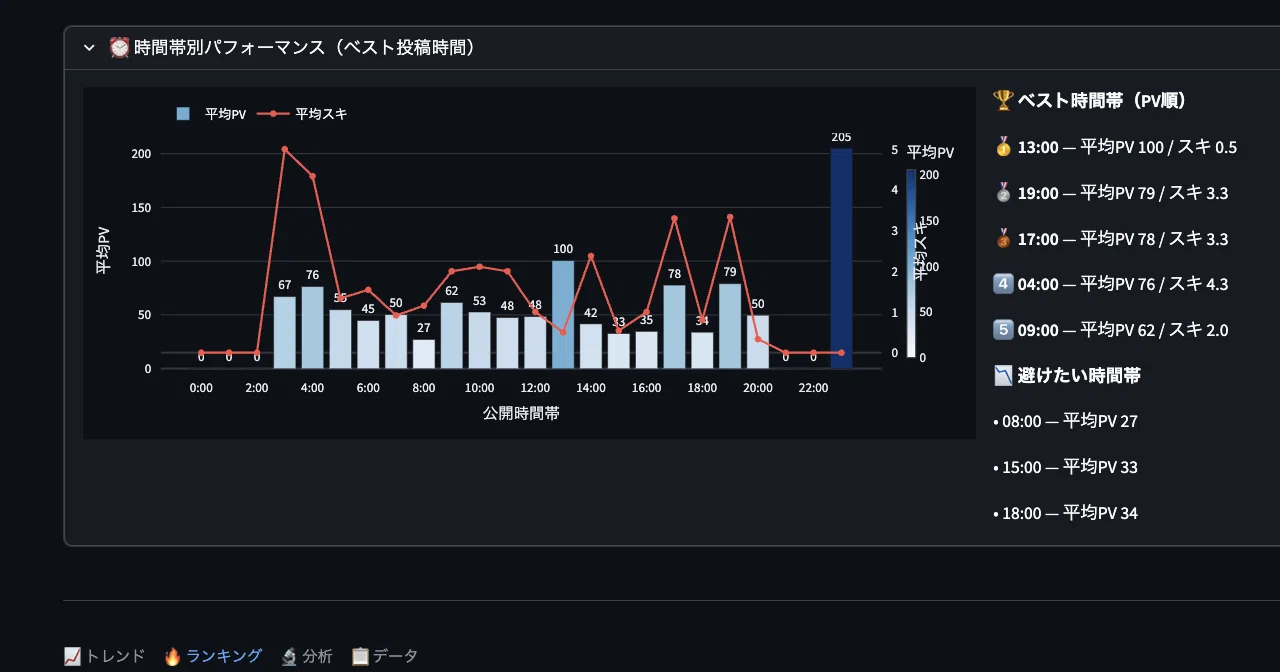Viewport: 1280px width, 672px height.
Task: Toggle the 平均PV legend entry
Action: tap(211, 114)
